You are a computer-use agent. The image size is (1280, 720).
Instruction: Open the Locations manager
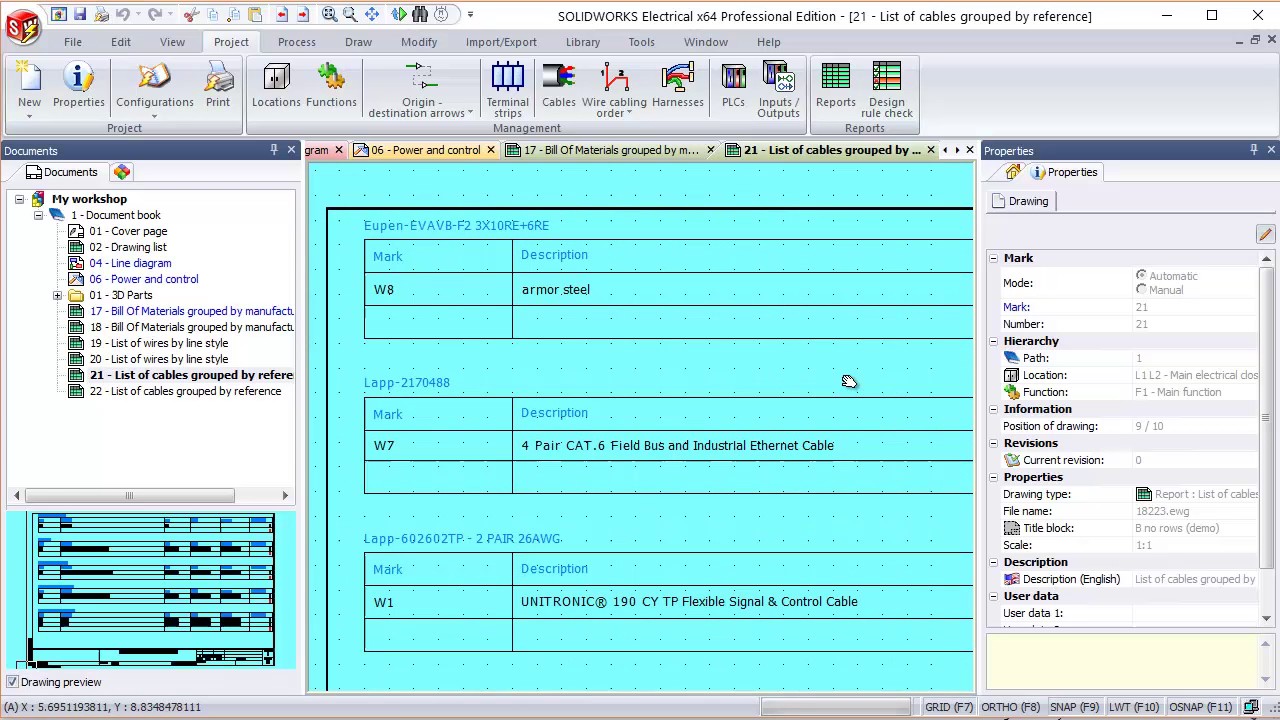pyautogui.click(x=276, y=86)
